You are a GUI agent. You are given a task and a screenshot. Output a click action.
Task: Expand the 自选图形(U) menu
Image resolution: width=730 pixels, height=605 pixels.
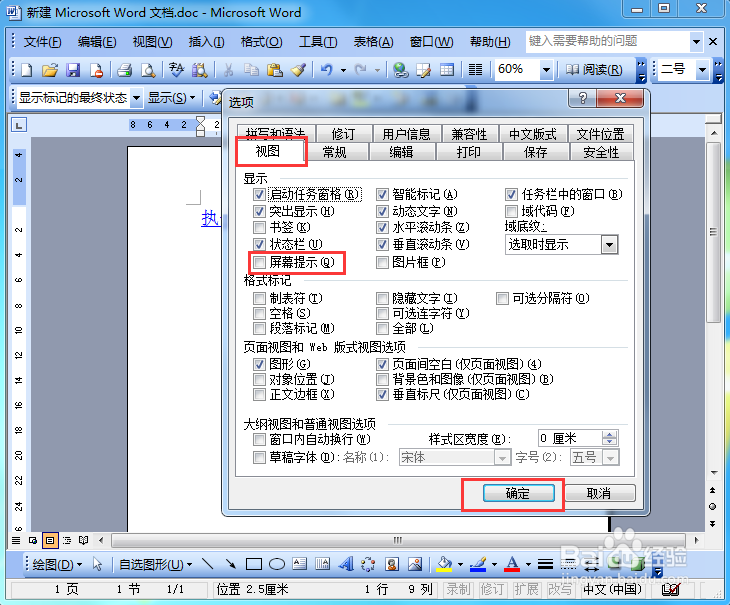[x=155, y=565]
